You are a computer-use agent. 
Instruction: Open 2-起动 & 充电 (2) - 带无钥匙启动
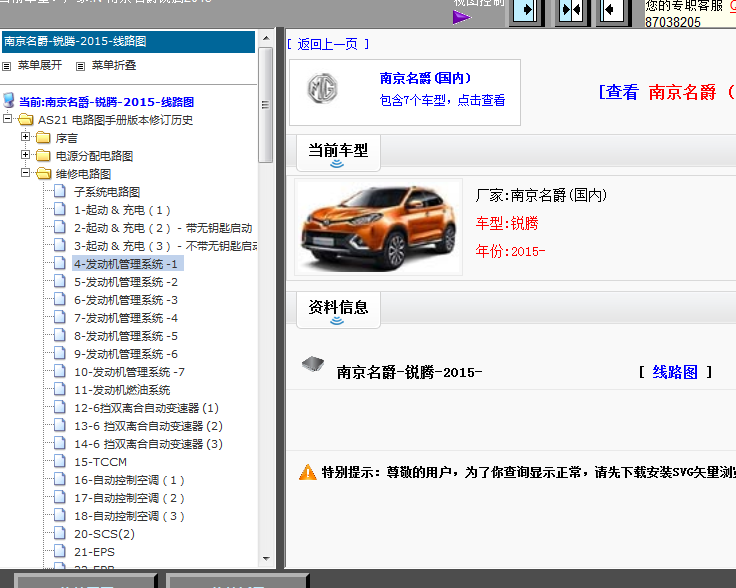pyautogui.click(x=163, y=228)
